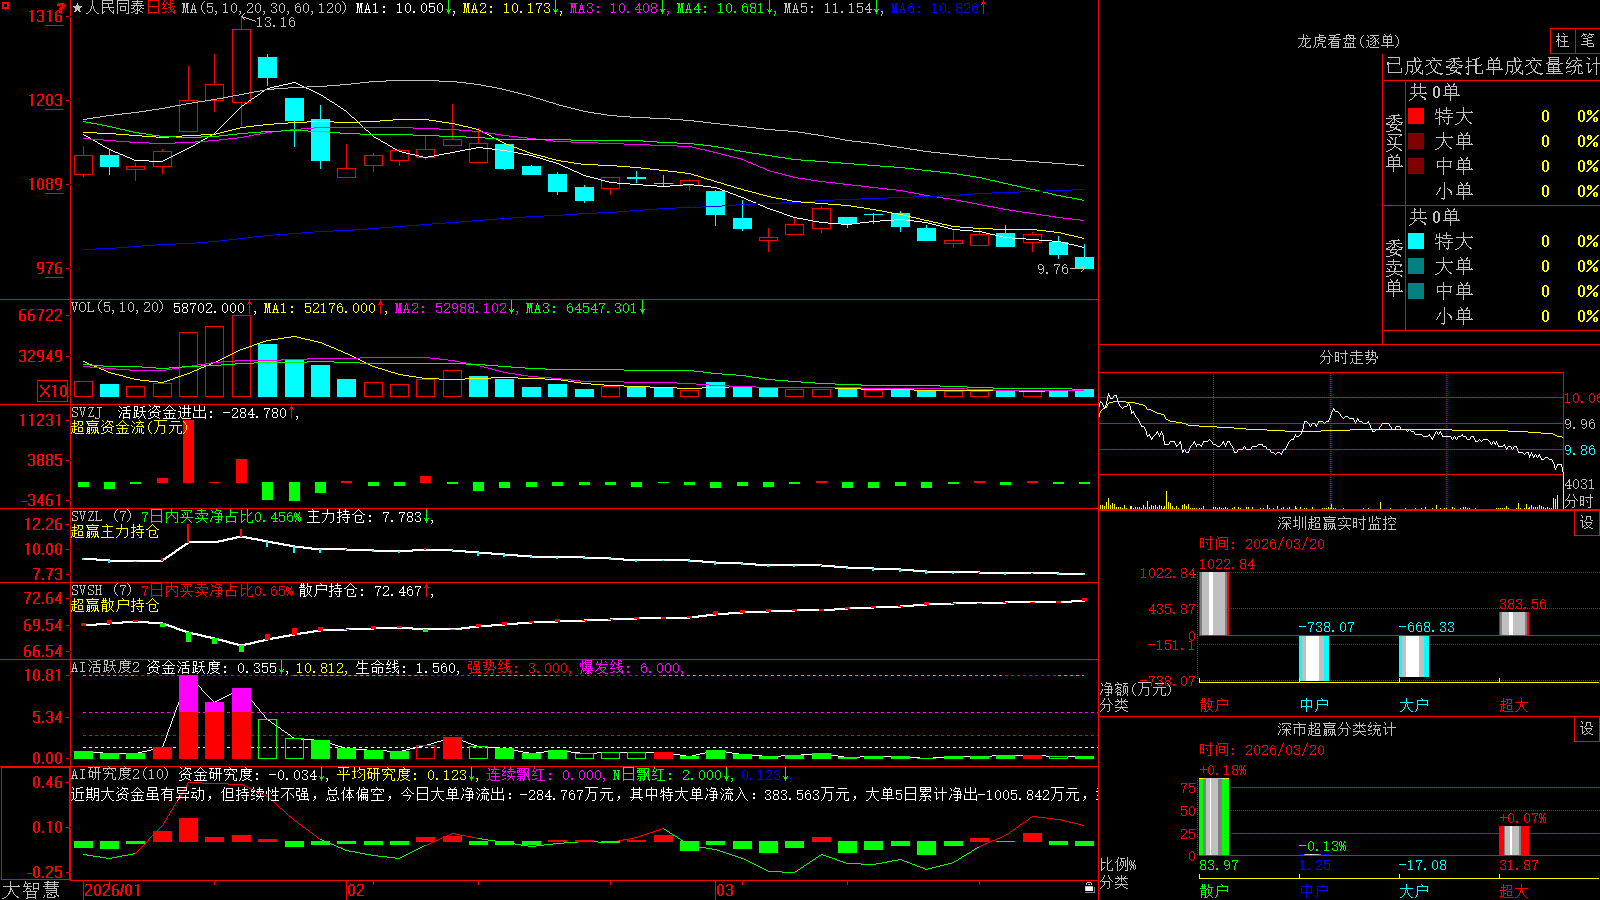The height and width of the screenshot is (900, 1600).
Task: Click the +0.18% 散户 bar in 分类统计
Action: 1214,816
